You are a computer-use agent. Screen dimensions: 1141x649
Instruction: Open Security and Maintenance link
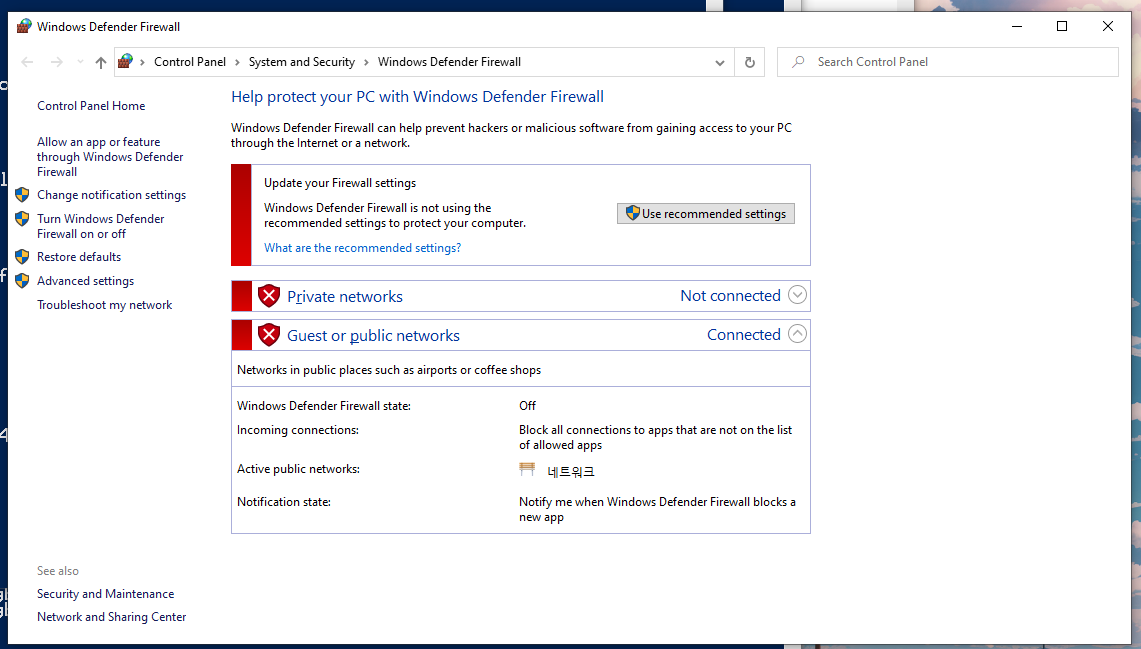click(x=106, y=594)
